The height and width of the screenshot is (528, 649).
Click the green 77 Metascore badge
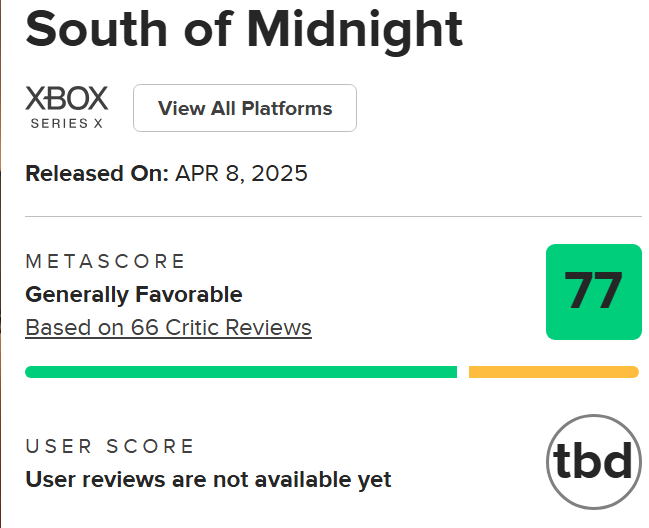click(x=593, y=291)
